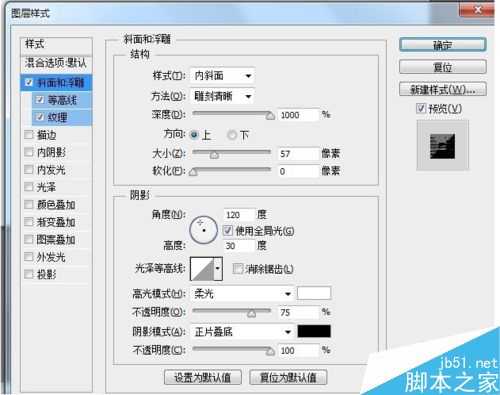Image resolution: width=500 pixels, height=395 pixels.
Task: Click the style preview thumbnail
Action: (x=442, y=146)
